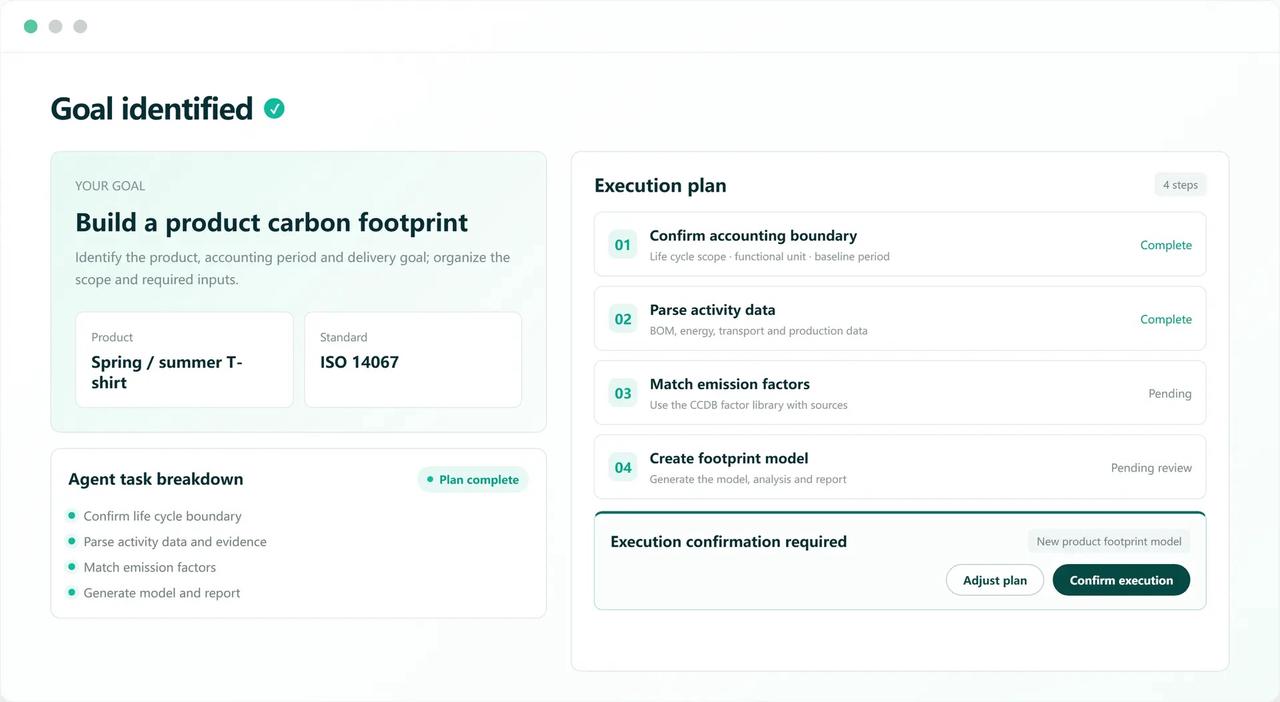Select the 03 step number badge
Screen dimensions: 1280x702
pos(623,393)
